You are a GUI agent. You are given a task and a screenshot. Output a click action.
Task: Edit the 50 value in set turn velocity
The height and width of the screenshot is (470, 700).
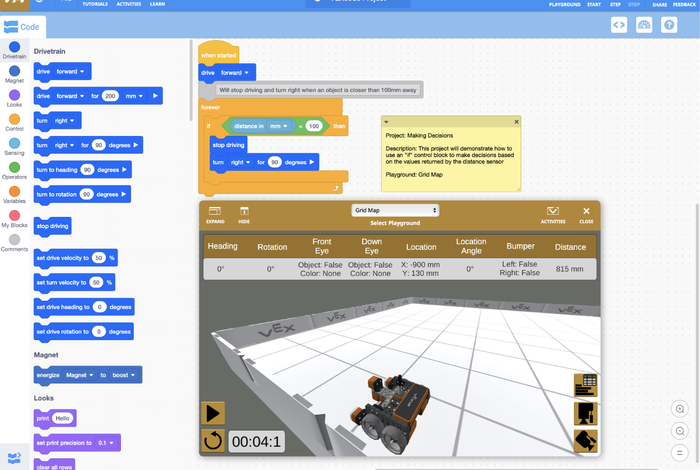coord(96,283)
